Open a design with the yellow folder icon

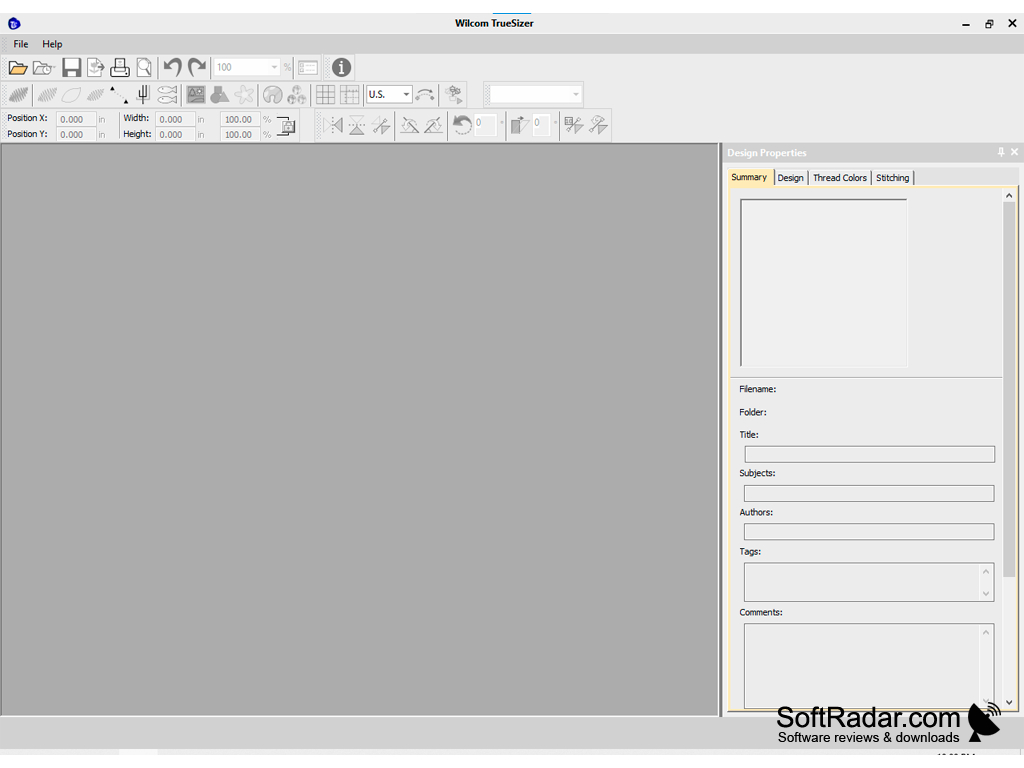(18, 67)
